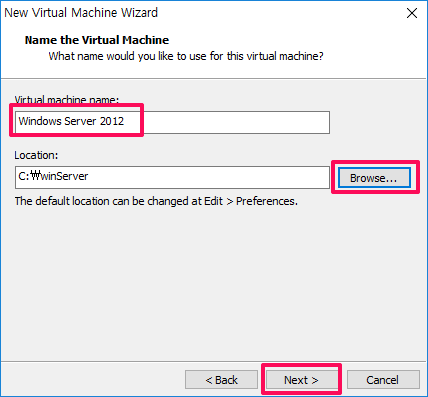Click the default location Preferences hint text
Viewport: 428px width, 397px height.
click(156, 201)
